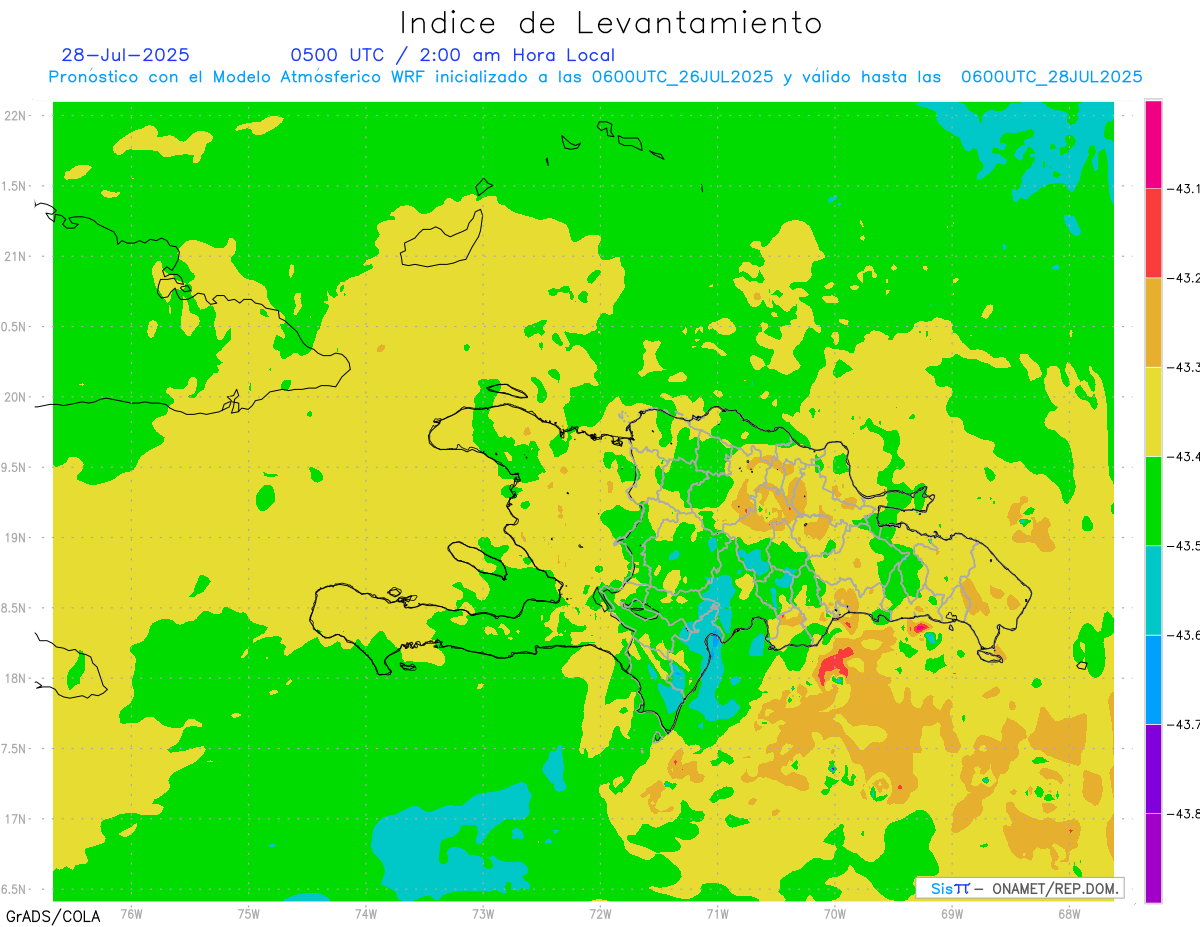Click the title 'Indice de Levantamiento'
The height and width of the screenshot is (927, 1200).
click(x=611, y=22)
